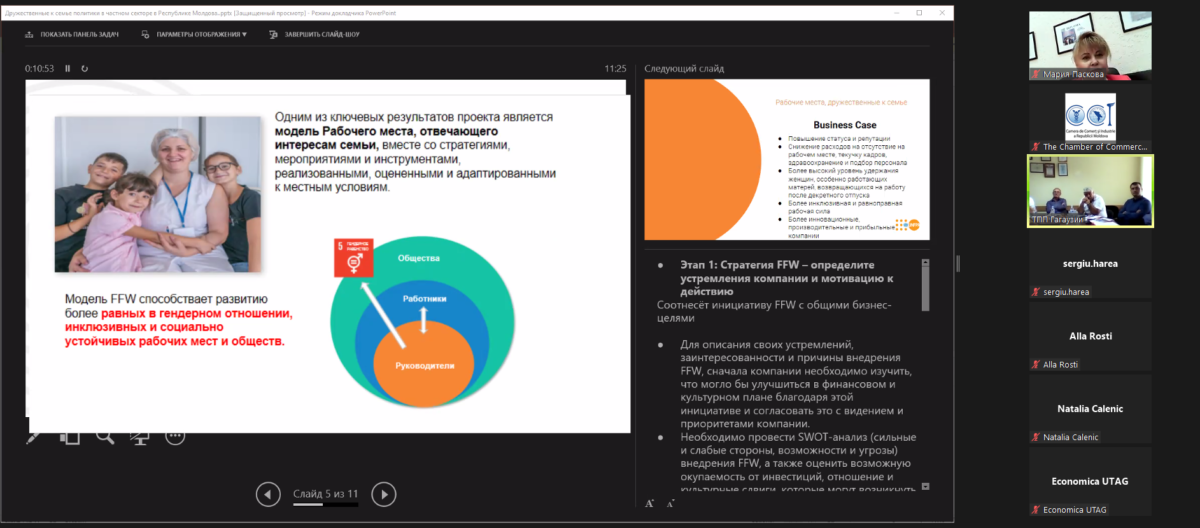
Task: Increase the notes text size
Action: pyautogui.click(x=649, y=503)
